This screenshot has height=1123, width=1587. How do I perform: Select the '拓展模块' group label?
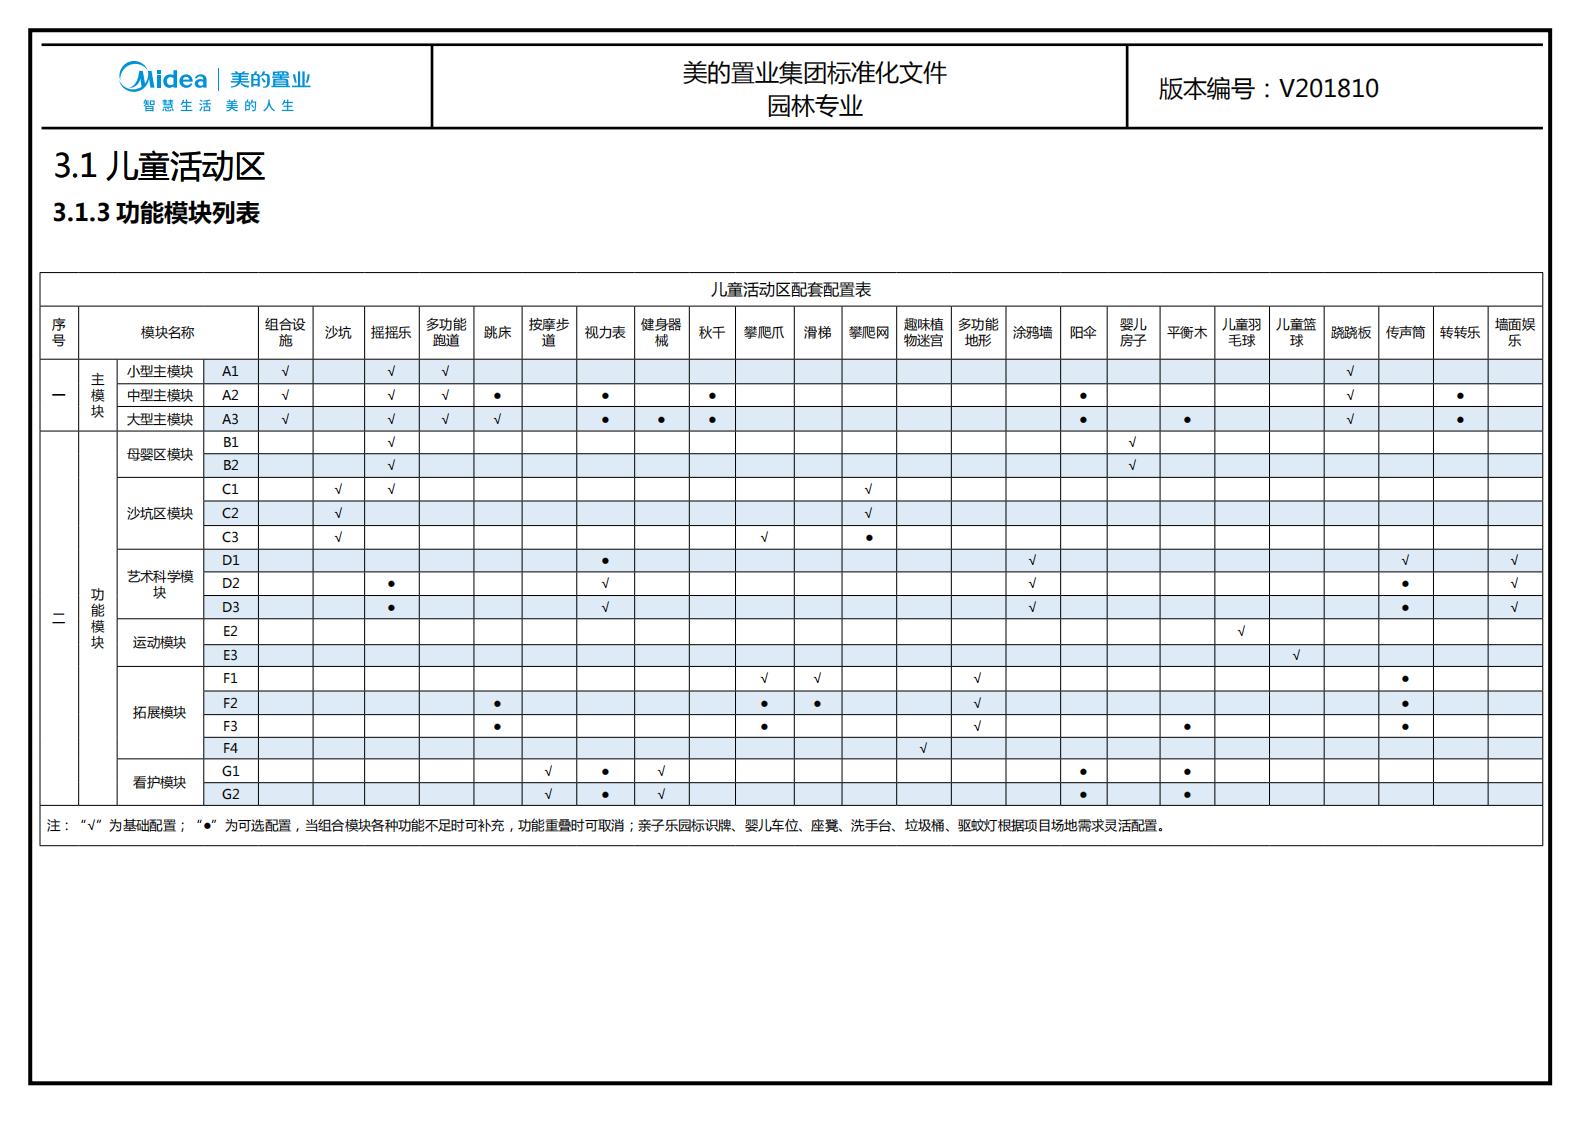coord(160,712)
